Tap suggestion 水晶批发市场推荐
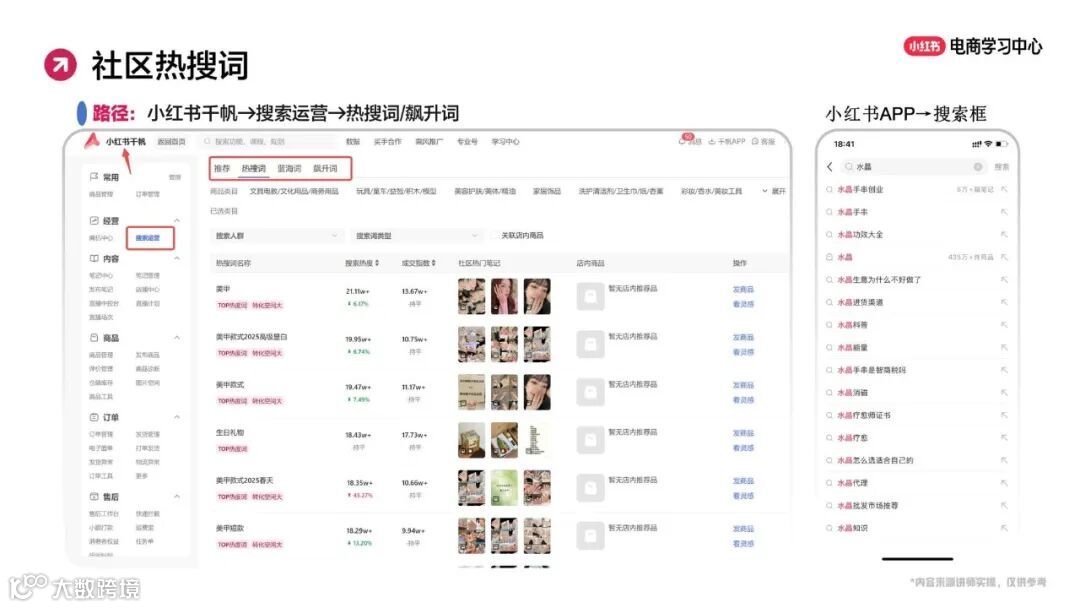Screen dimensions: 1080x608 click(x=867, y=505)
